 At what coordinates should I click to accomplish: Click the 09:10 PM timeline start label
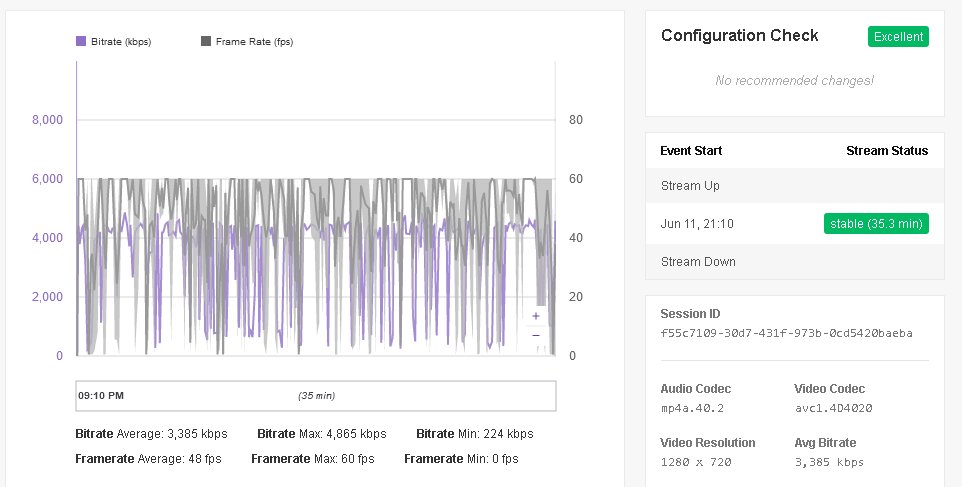click(101, 396)
